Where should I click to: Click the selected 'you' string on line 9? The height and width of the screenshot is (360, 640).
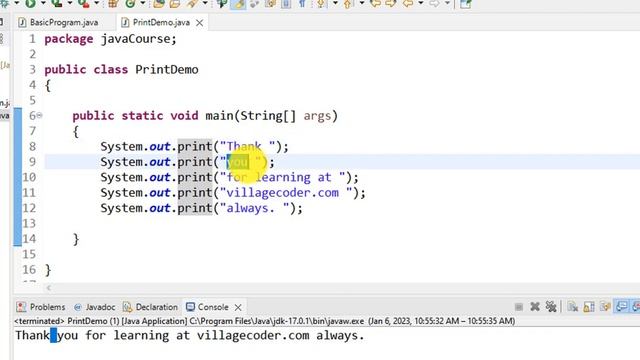pyautogui.click(x=238, y=162)
